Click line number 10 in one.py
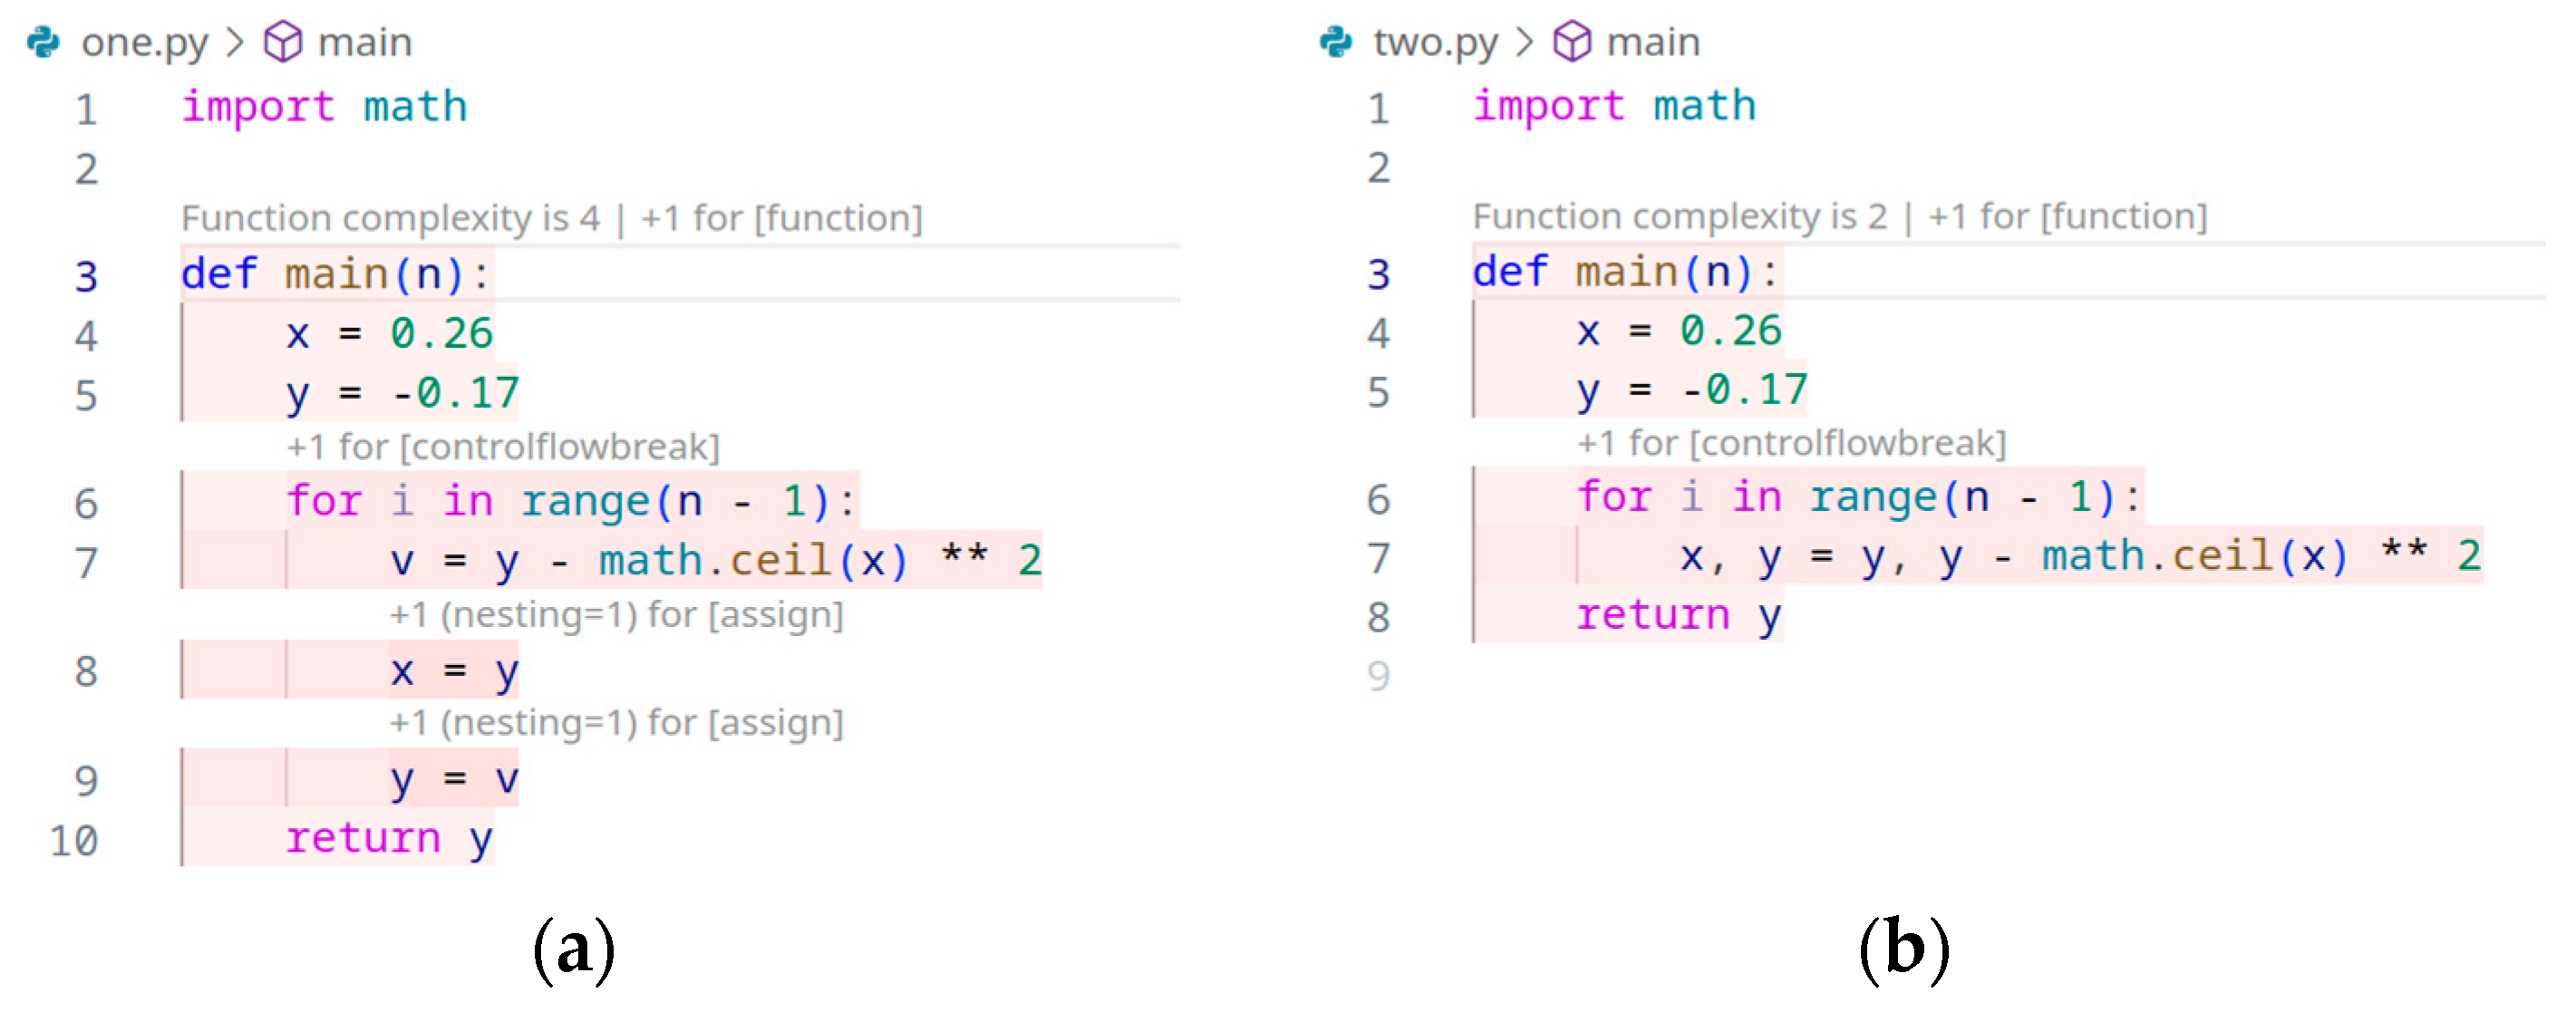 coord(75,841)
